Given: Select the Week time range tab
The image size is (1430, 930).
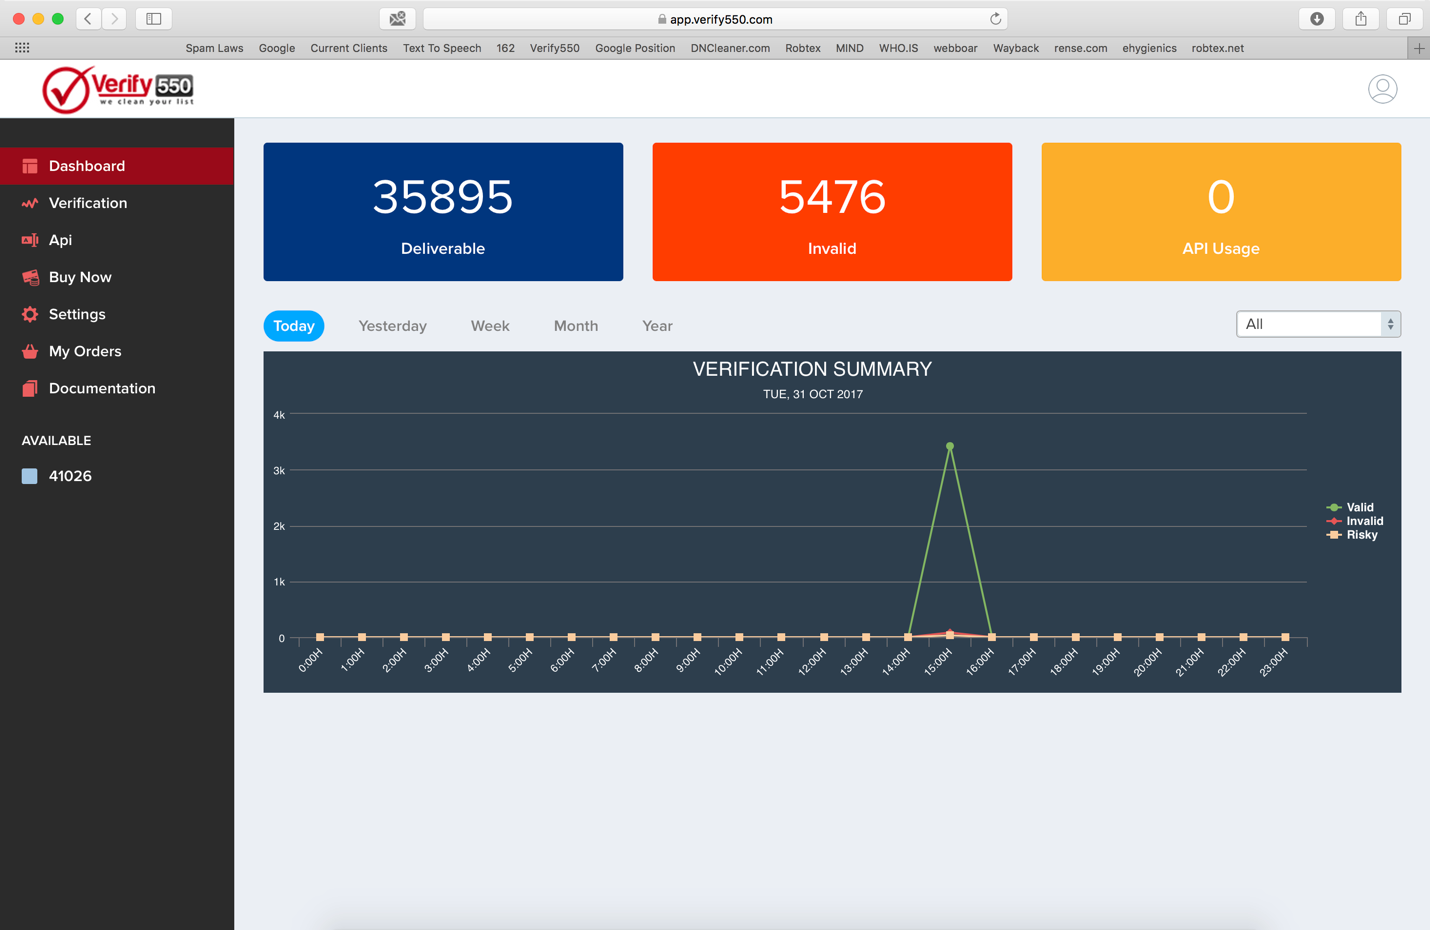Looking at the screenshot, I should (490, 326).
